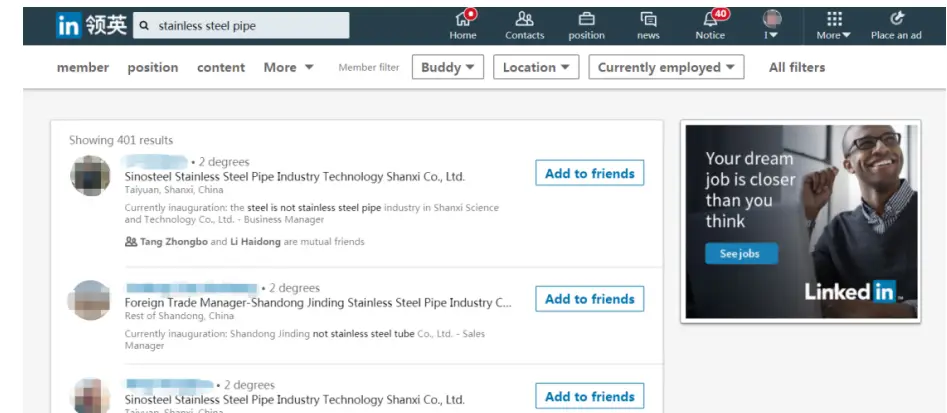Switch to the position tab
The height and width of the screenshot is (413, 947).
click(153, 67)
